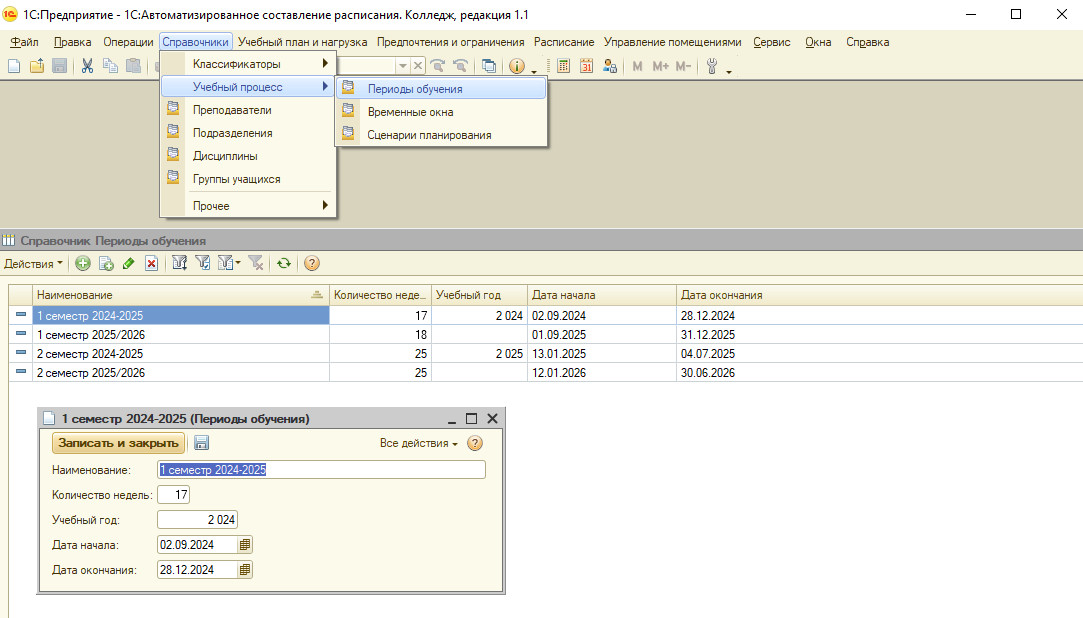The image size is (1083, 618).
Task: Open Подразделения from the menu
Action: tap(249, 133)
